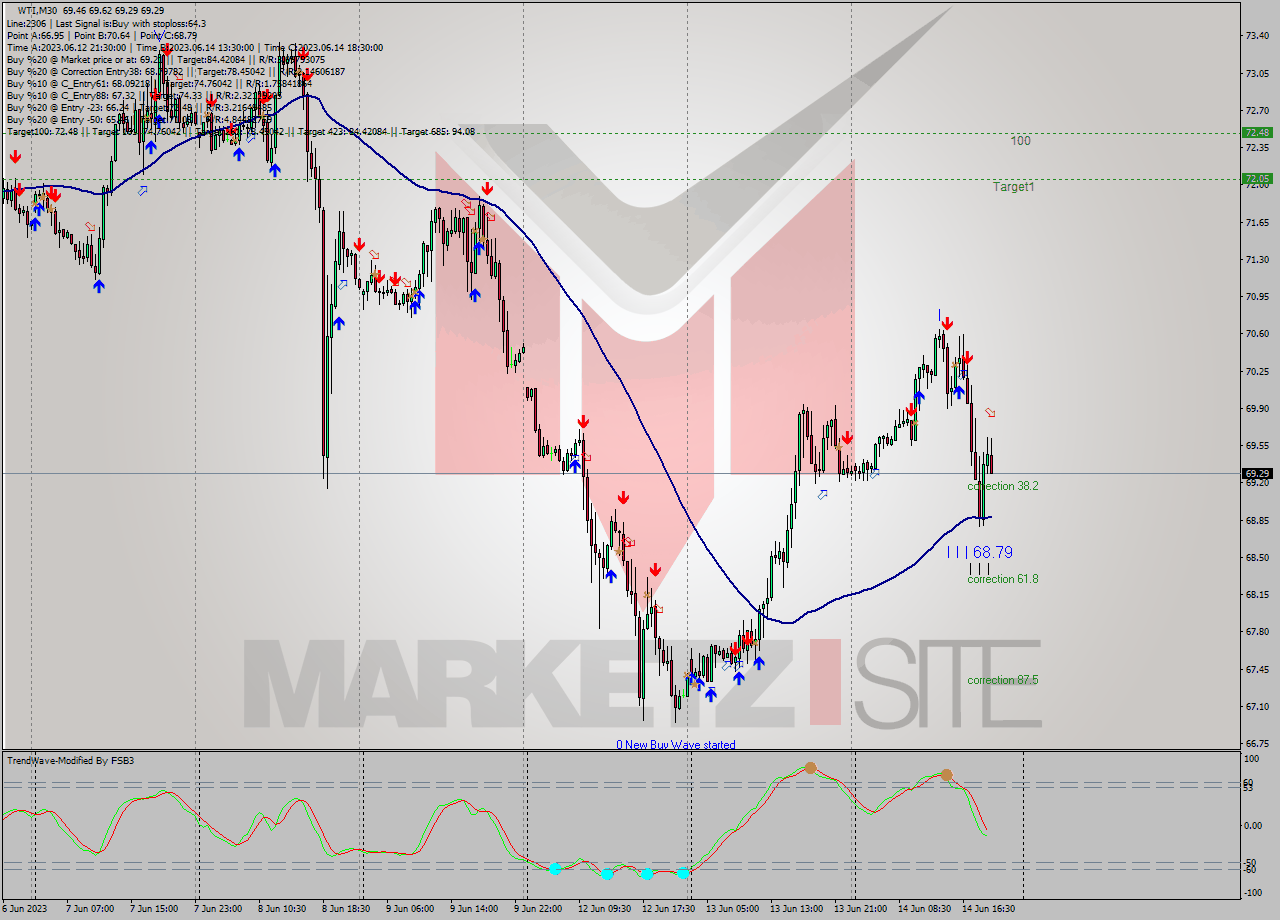Screen dimensions: 1280x920
Task: Click the 73.05 price axis label
Action: click(x=1258, y=73)
